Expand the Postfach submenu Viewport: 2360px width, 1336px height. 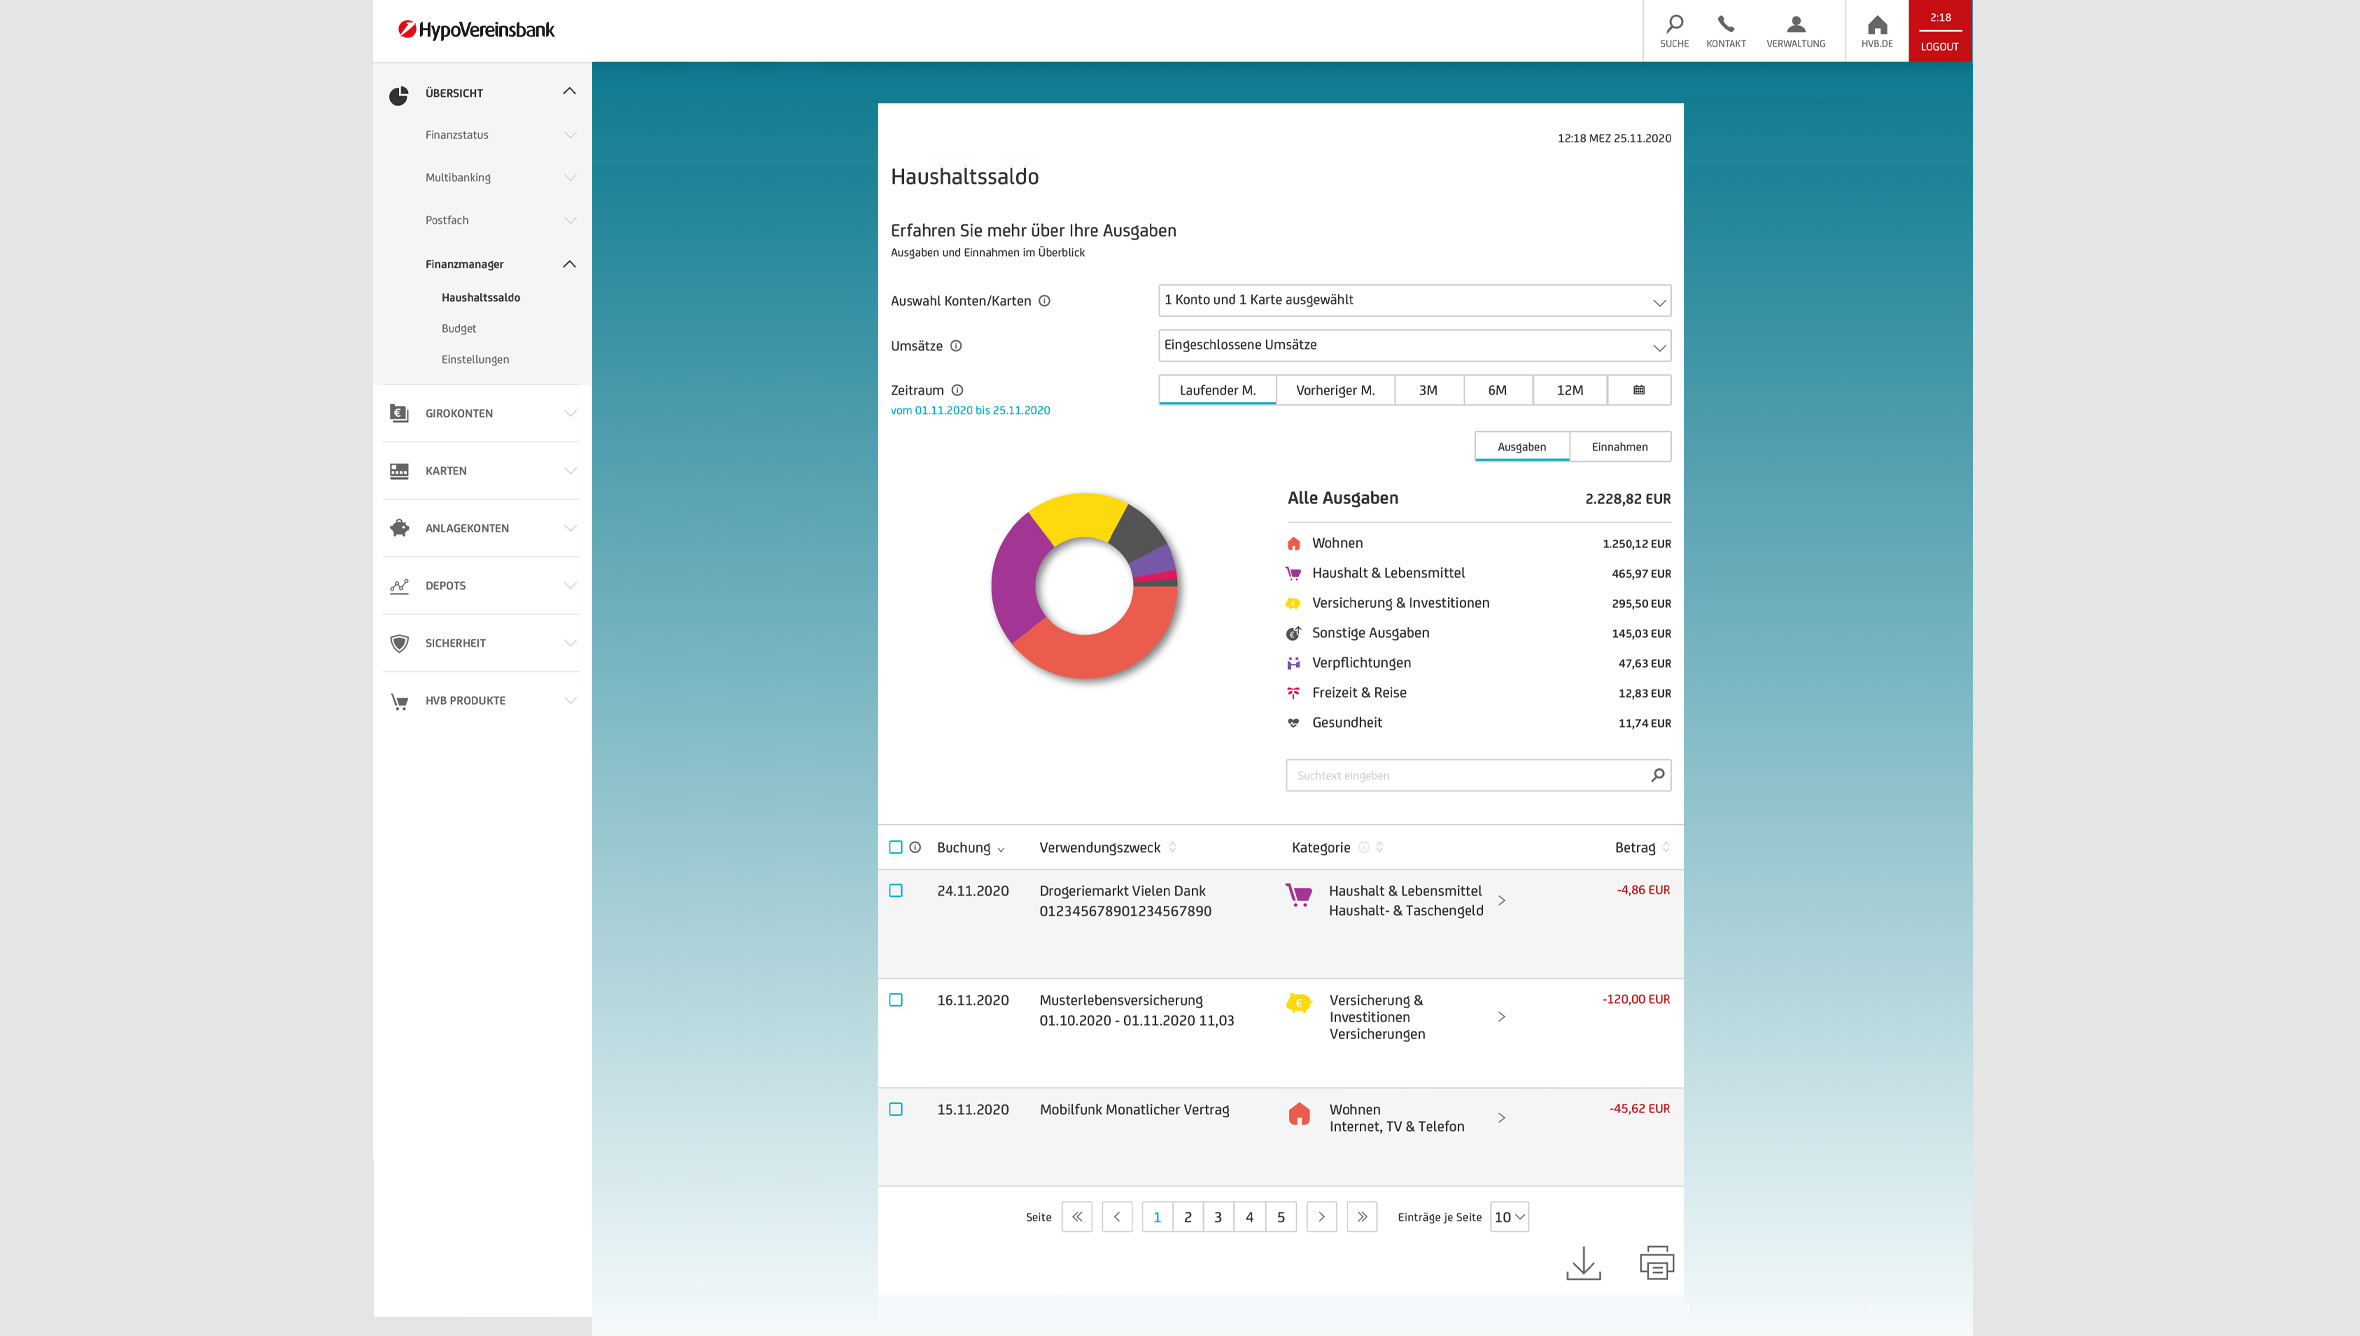click(569, 220)
